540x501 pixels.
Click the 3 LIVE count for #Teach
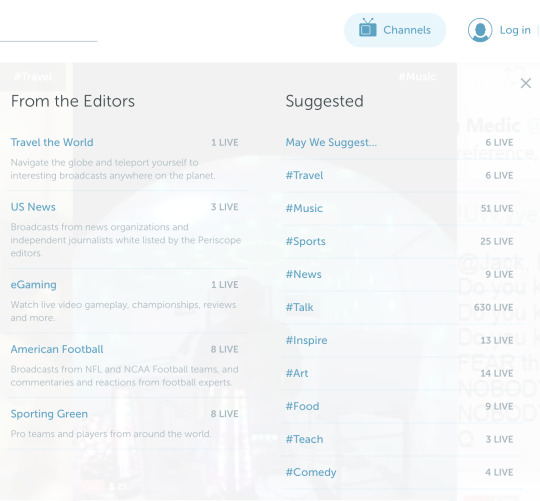point(499,439)
